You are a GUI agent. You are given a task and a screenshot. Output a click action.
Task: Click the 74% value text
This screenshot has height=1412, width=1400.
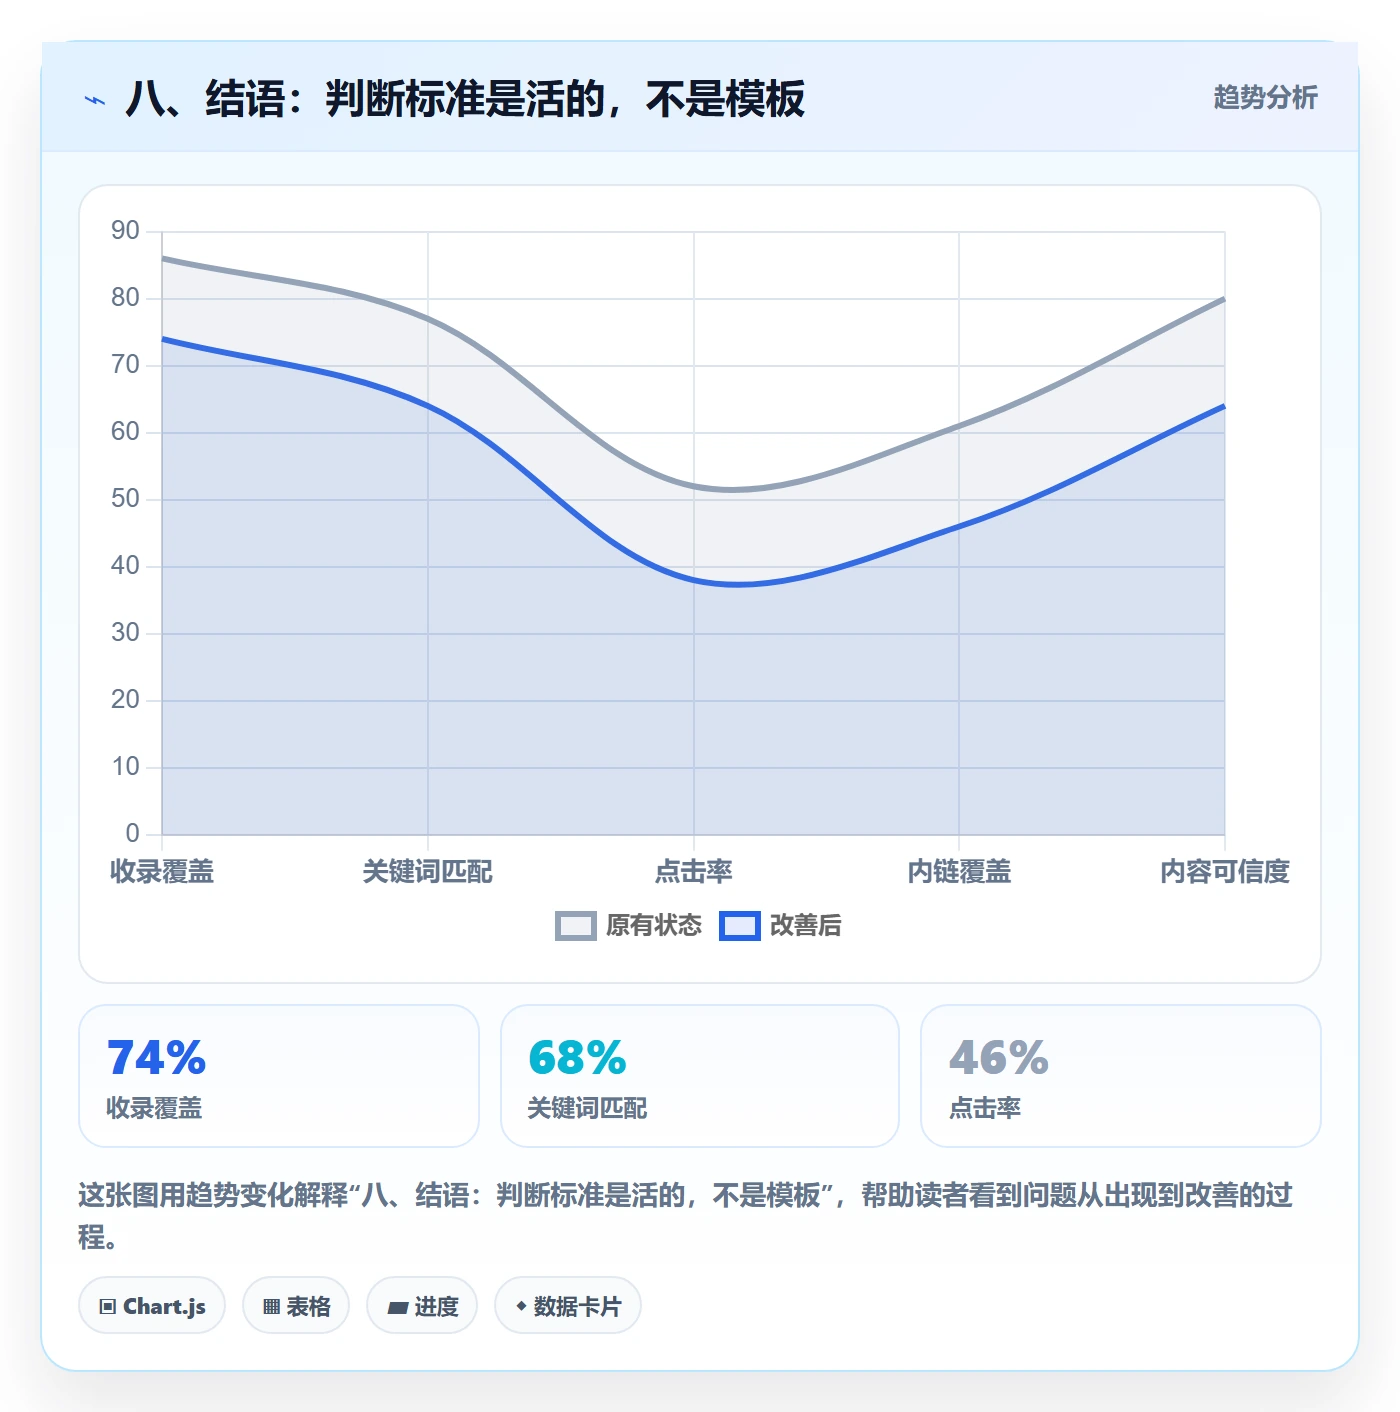pyautogui.click(x=157, y=1058)
